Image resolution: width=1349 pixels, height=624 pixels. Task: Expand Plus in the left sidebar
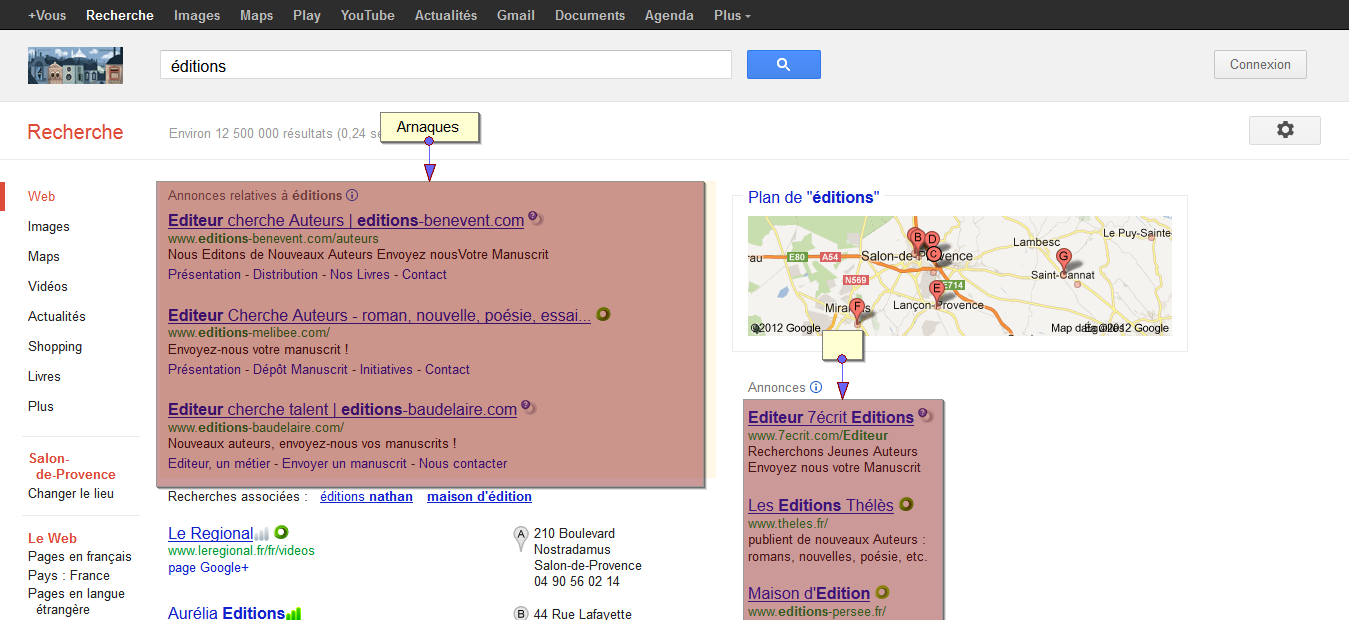[41, 407]
